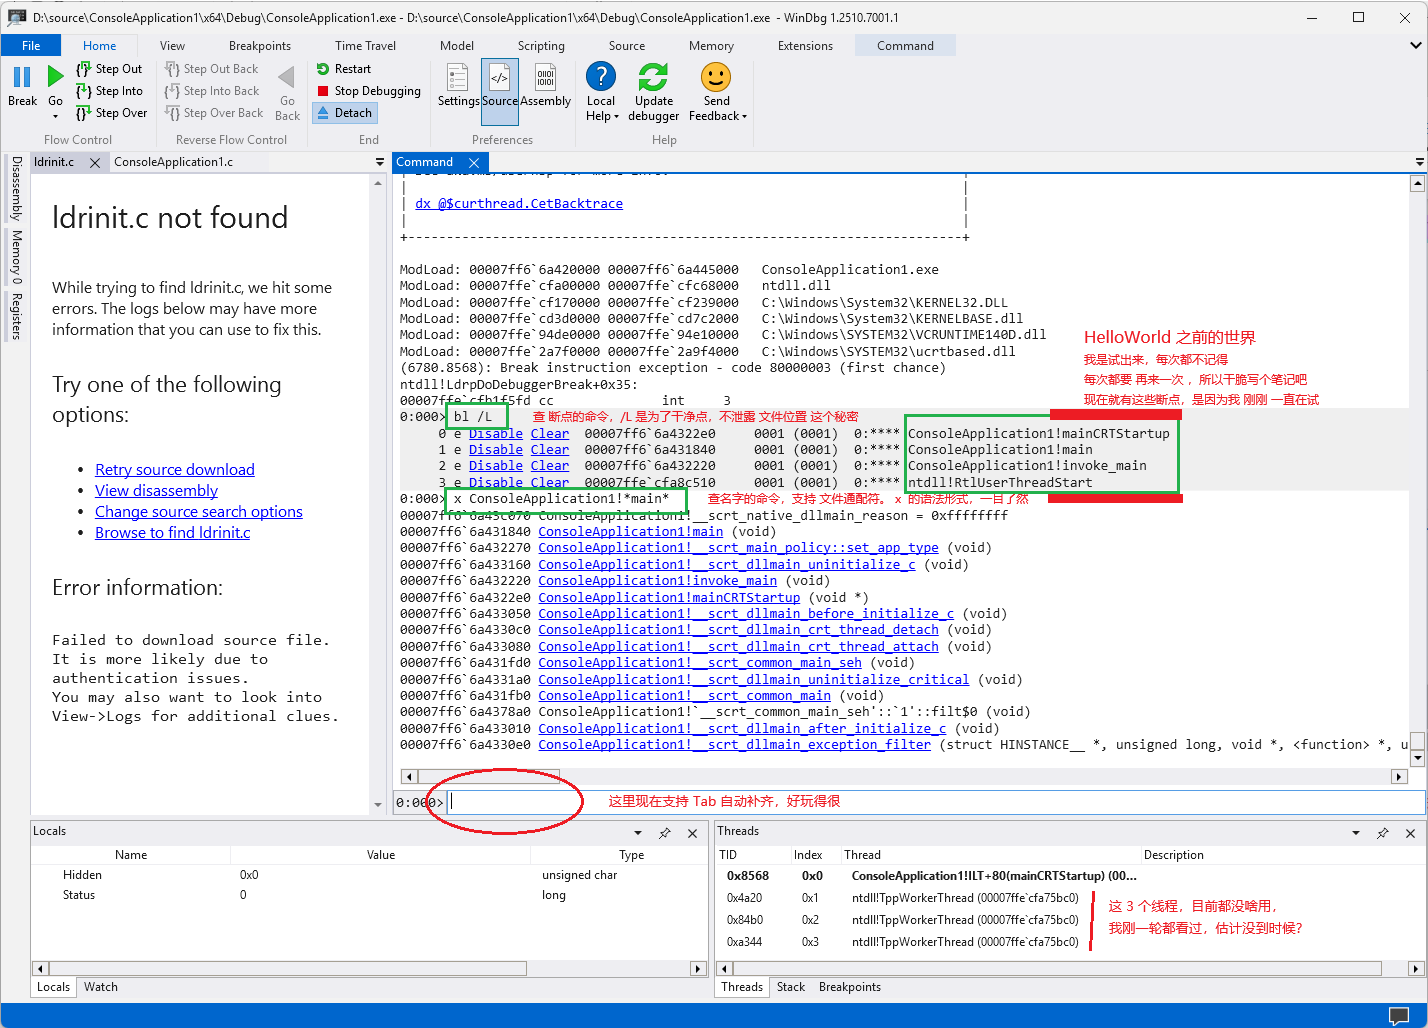Click the Break pause icon
This screenshot has width=1428, height=1028.
(22, 77)
